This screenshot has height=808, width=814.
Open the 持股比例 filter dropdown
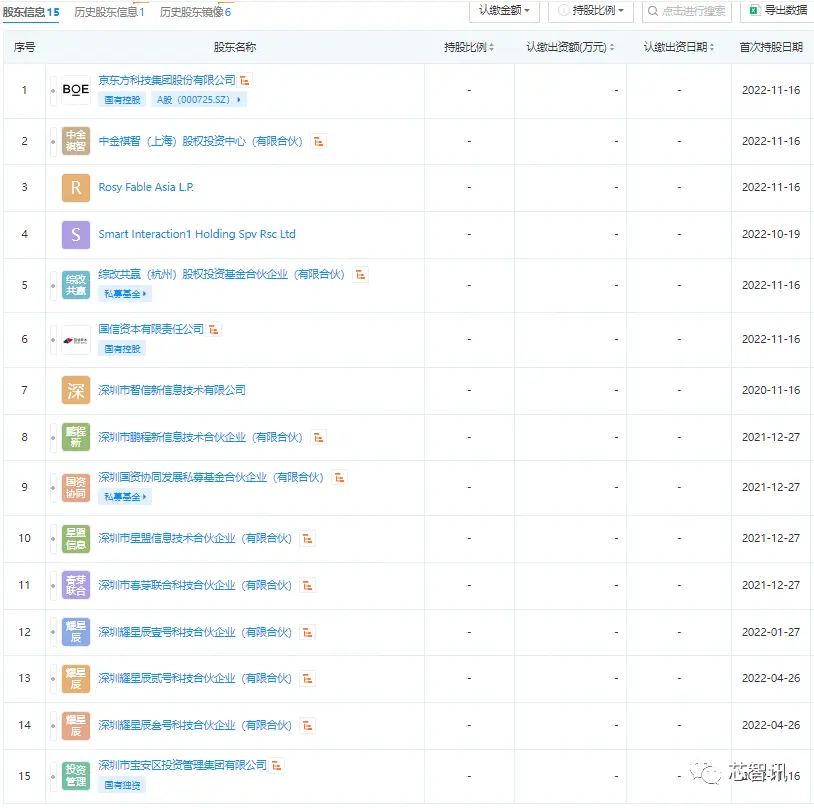pyautogui.click(x=591, y=10)
